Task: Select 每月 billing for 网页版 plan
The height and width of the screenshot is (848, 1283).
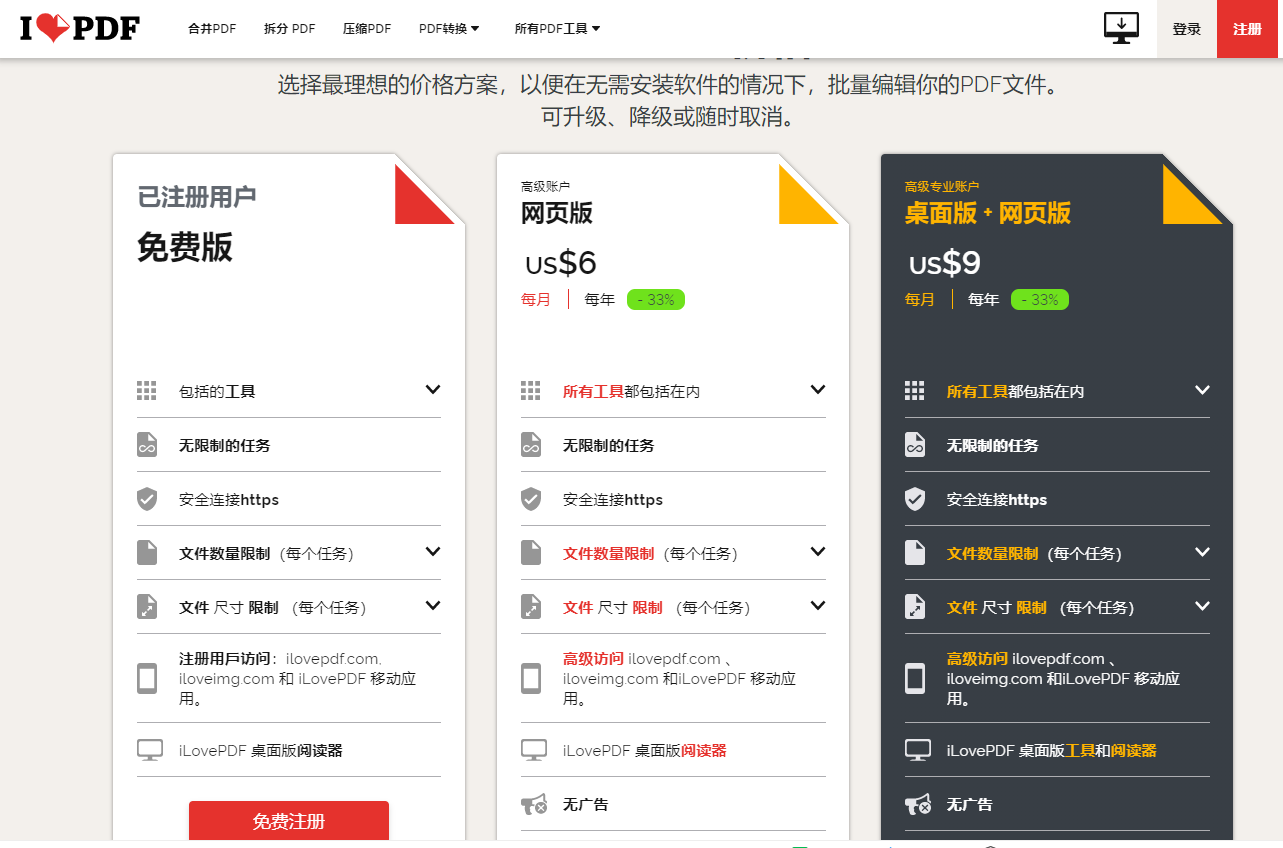Action: (x=536, y=299)
